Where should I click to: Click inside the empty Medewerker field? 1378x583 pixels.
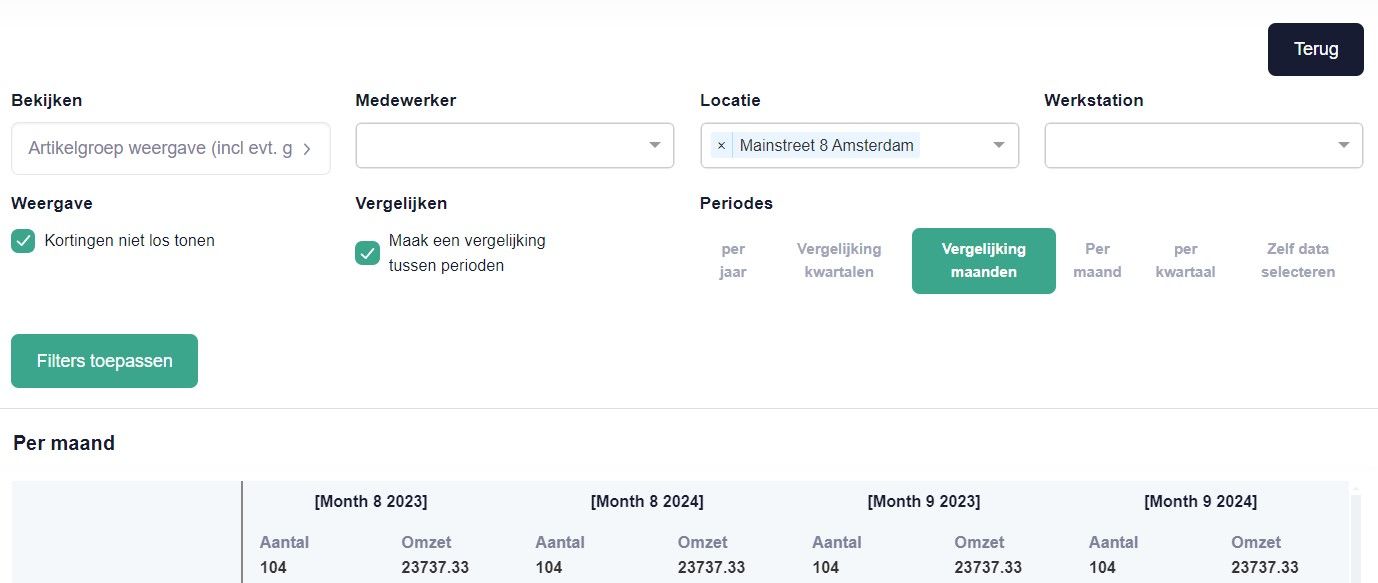point(500,145)
